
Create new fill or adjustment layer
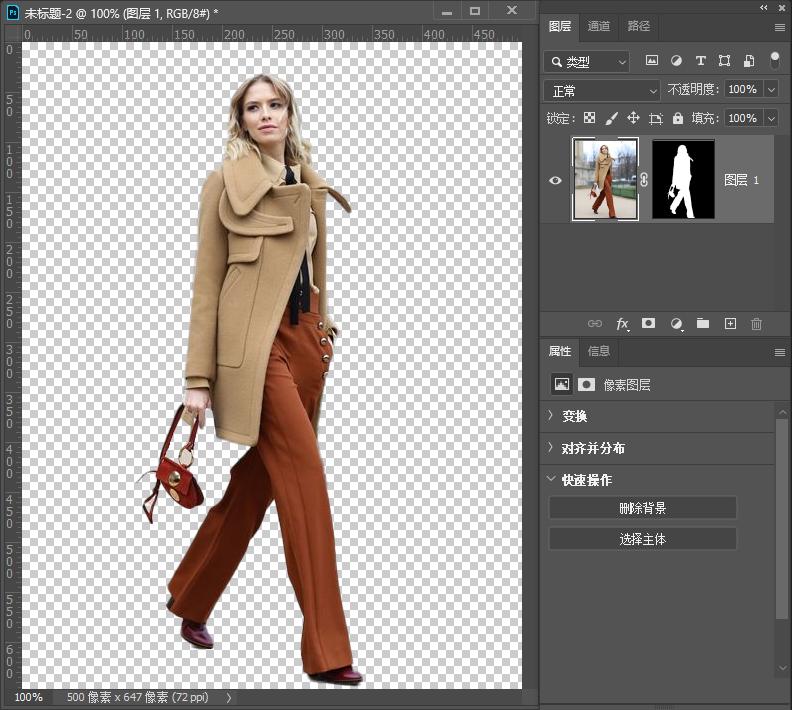(676, 324)
